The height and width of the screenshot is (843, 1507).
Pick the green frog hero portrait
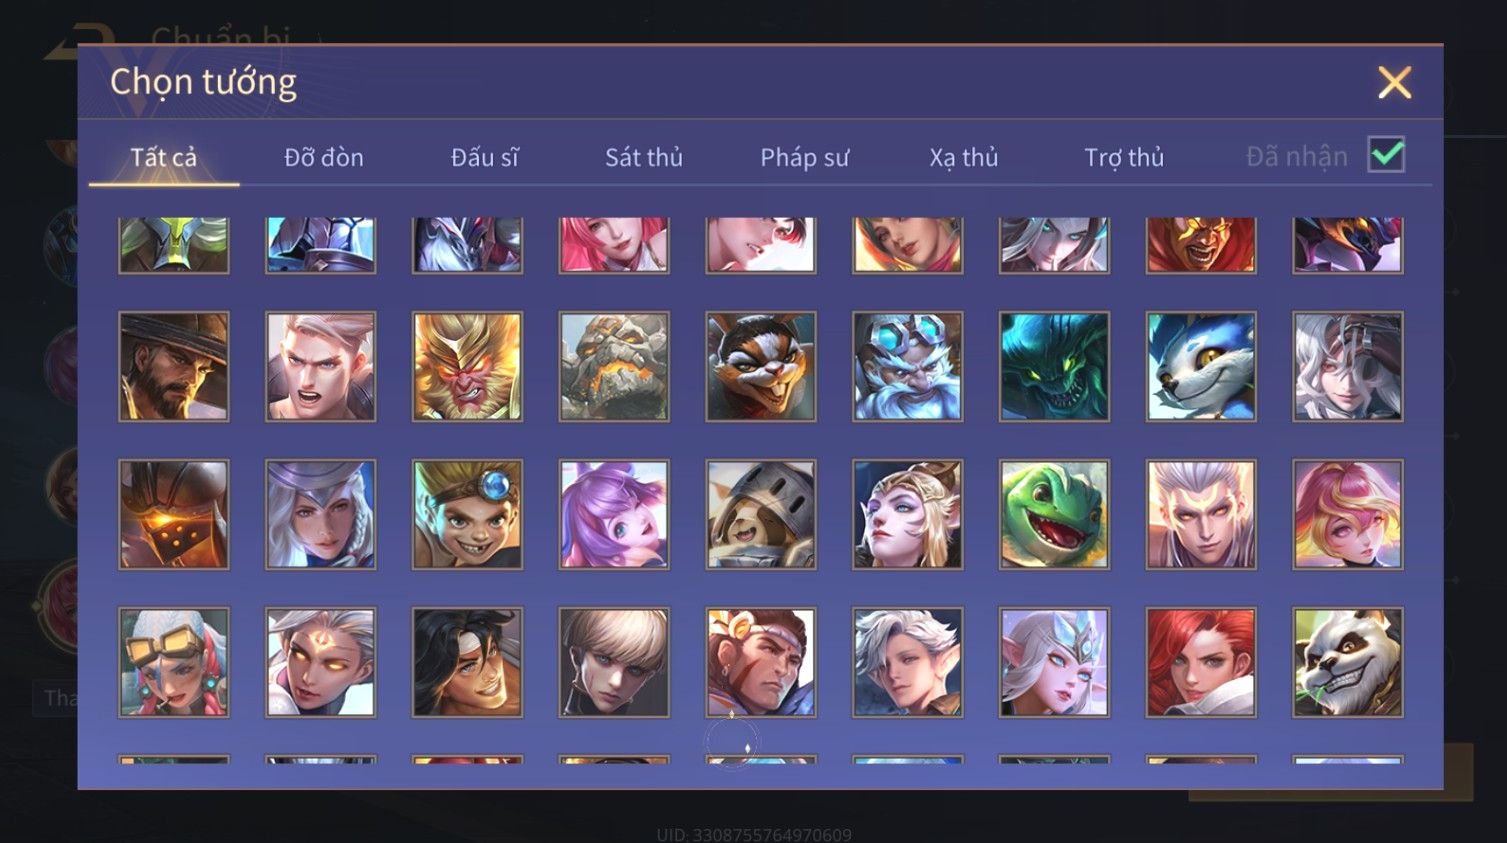coord(1054,514)
